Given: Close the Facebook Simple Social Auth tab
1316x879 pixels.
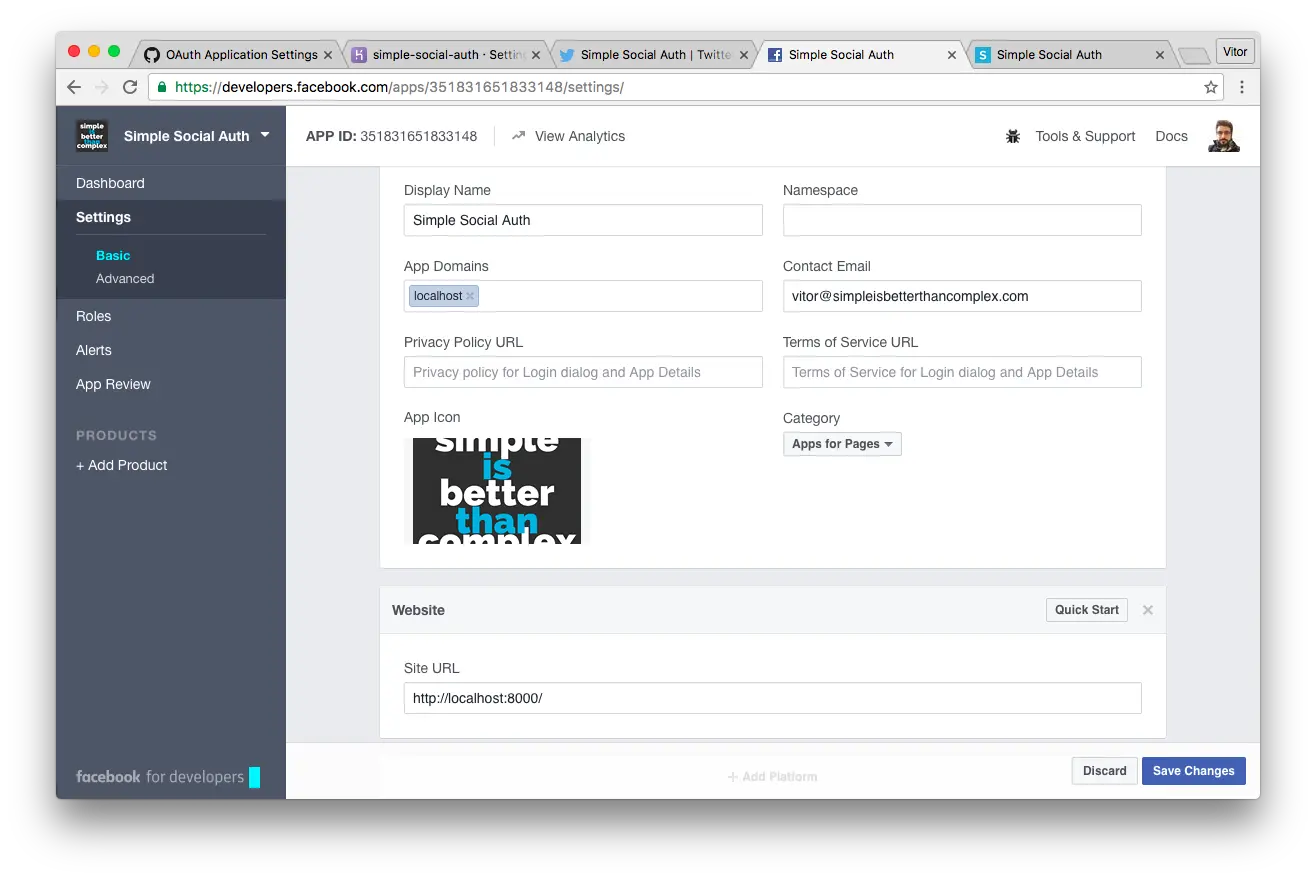Looking at the screenshot, I should tap(952, 55).
